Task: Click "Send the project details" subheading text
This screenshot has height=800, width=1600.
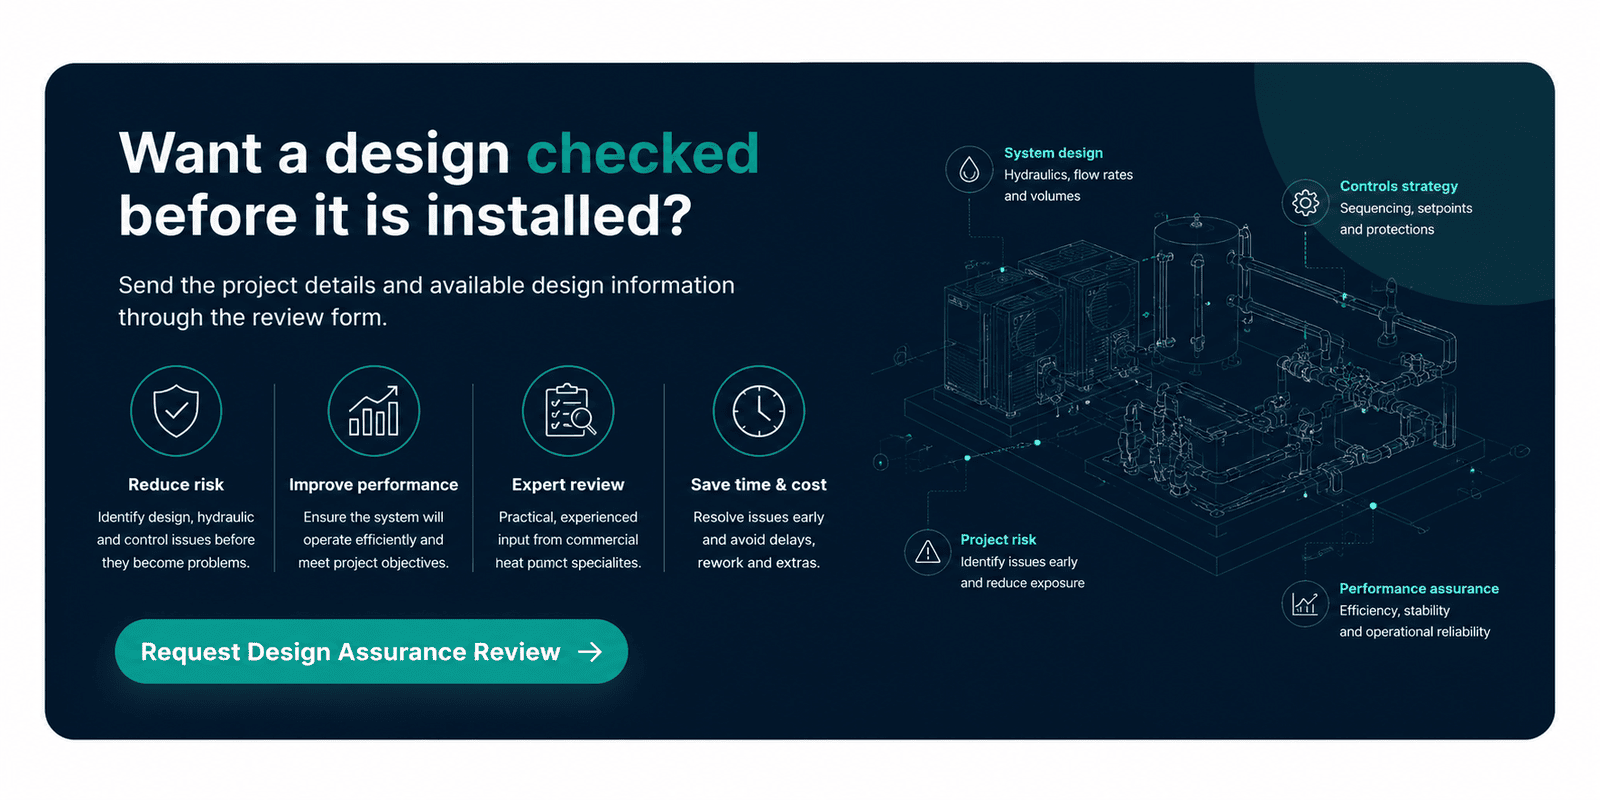Action: [426, 301]
